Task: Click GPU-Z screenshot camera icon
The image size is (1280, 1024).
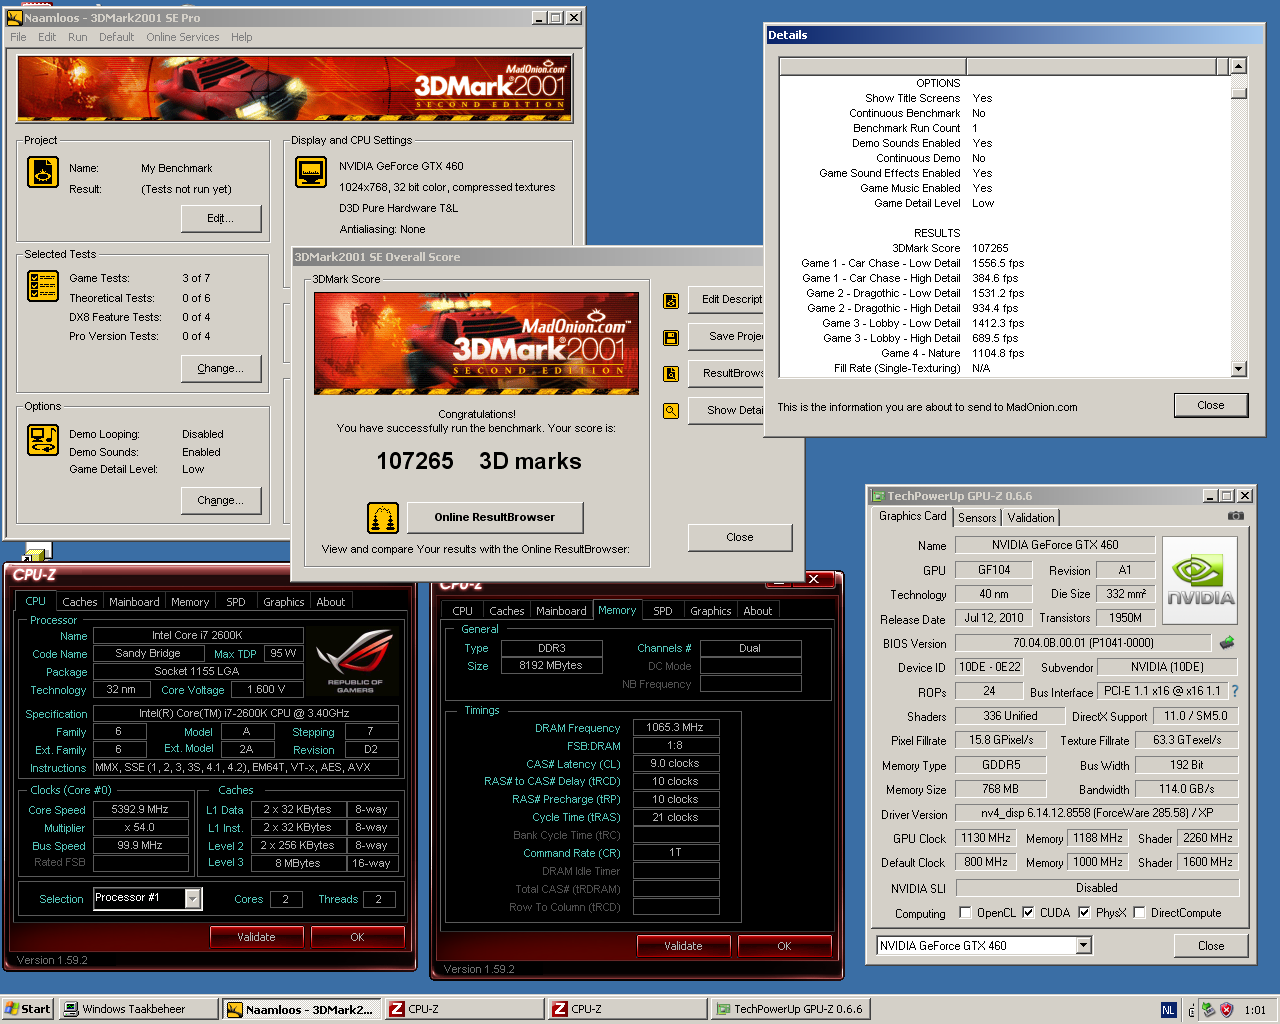Action: click(x=1236, y=516)
